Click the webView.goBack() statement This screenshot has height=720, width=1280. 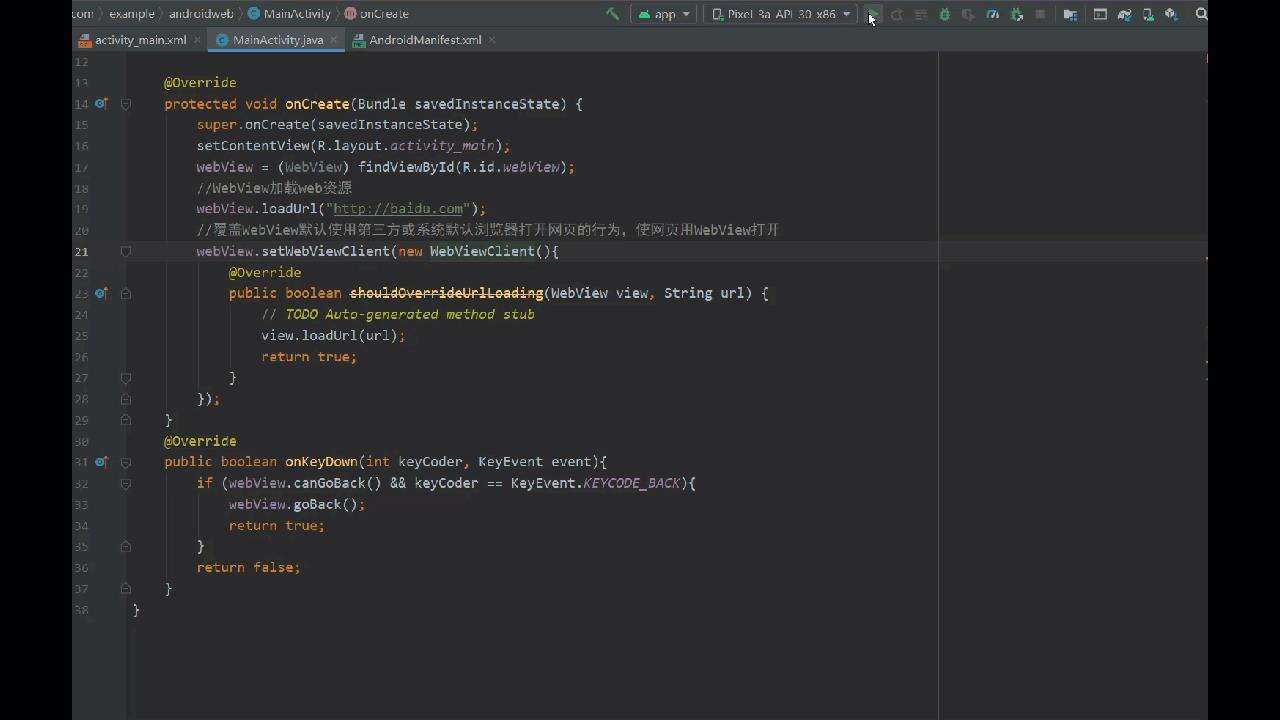tap(297, 504)
